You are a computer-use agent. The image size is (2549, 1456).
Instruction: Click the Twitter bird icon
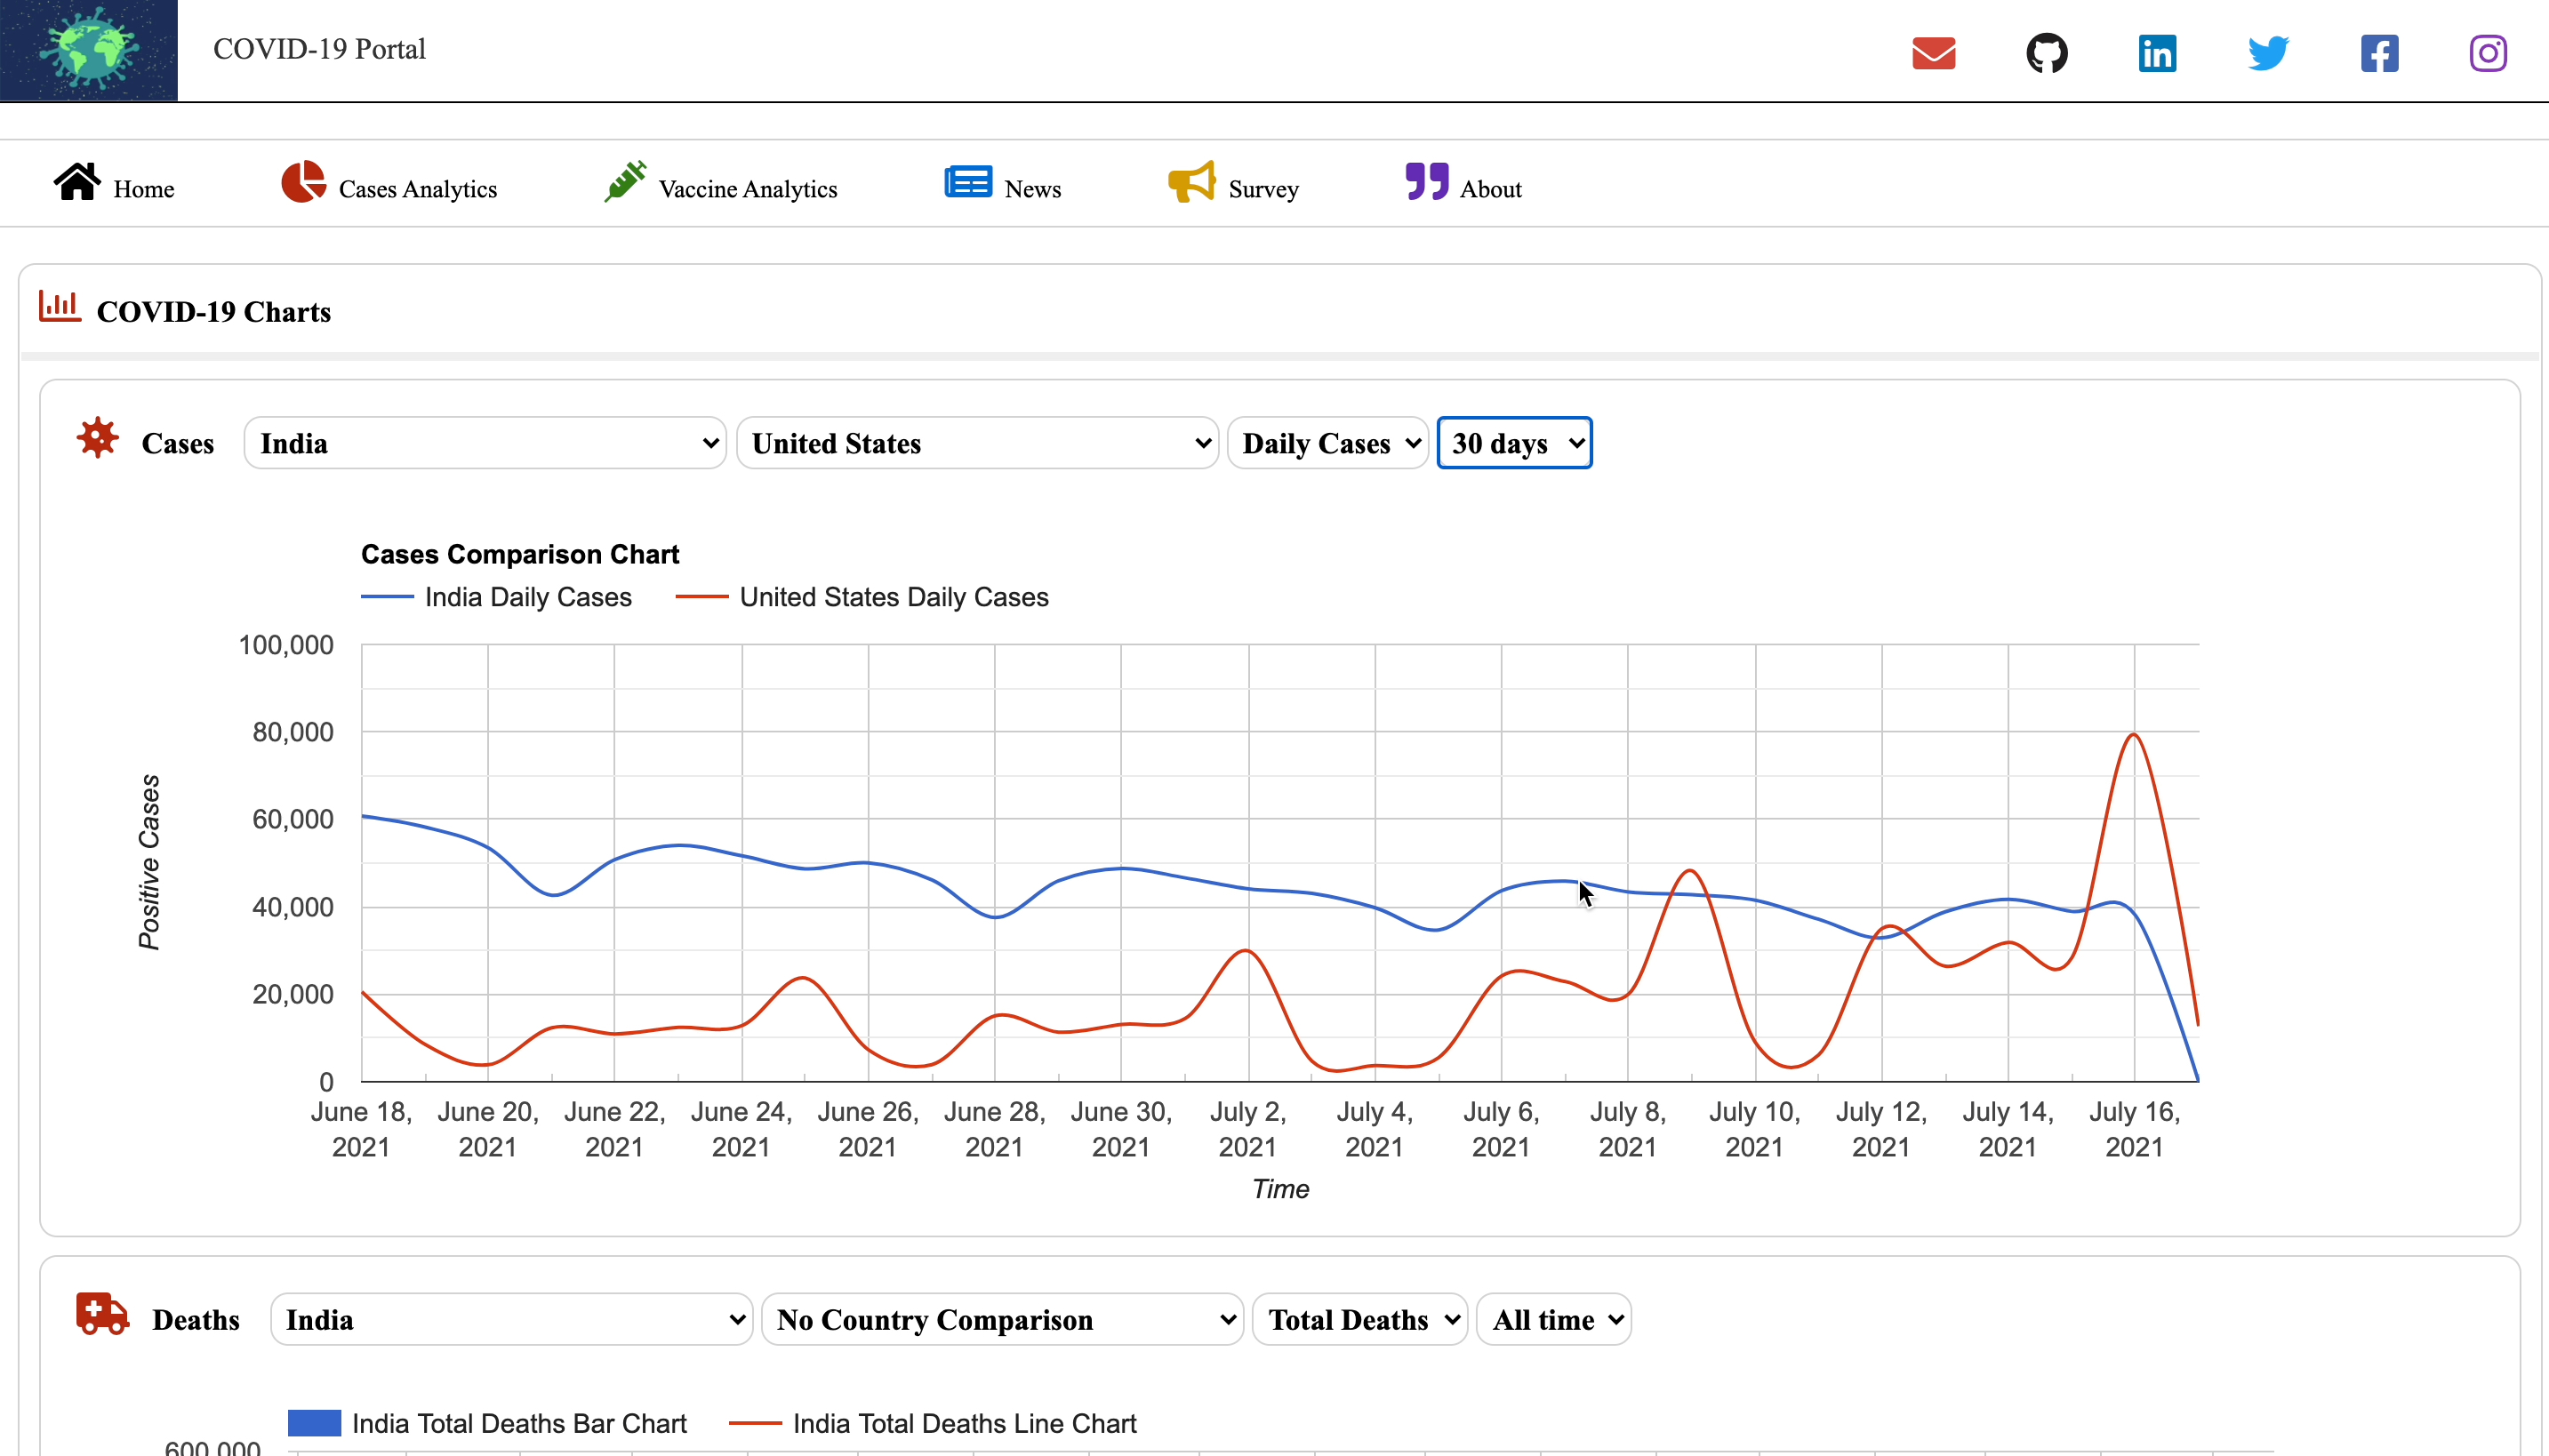pos(2268,53)
